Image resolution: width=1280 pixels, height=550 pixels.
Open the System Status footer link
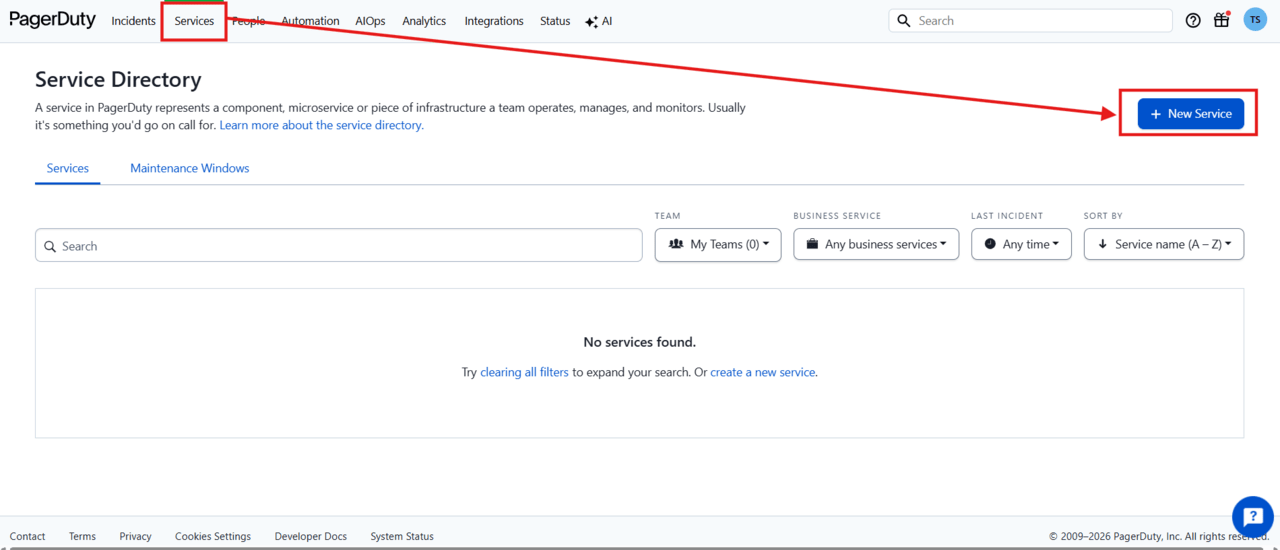[402, 536]
